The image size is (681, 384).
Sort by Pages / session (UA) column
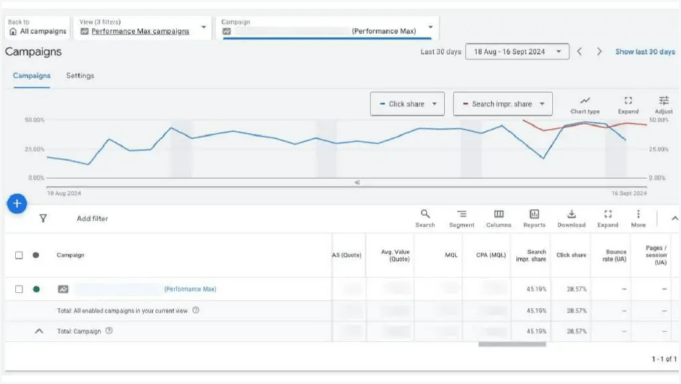[656, 255]
